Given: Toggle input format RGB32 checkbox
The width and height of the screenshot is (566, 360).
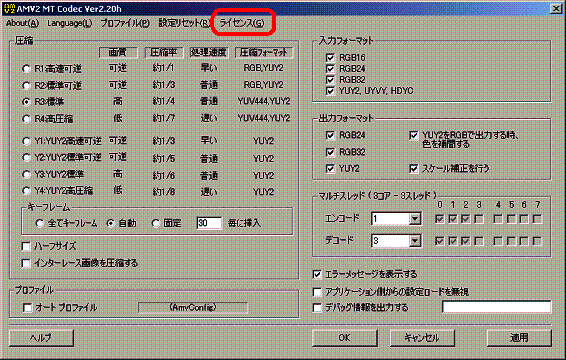Looking at the screenshot, I should point(330,80).
